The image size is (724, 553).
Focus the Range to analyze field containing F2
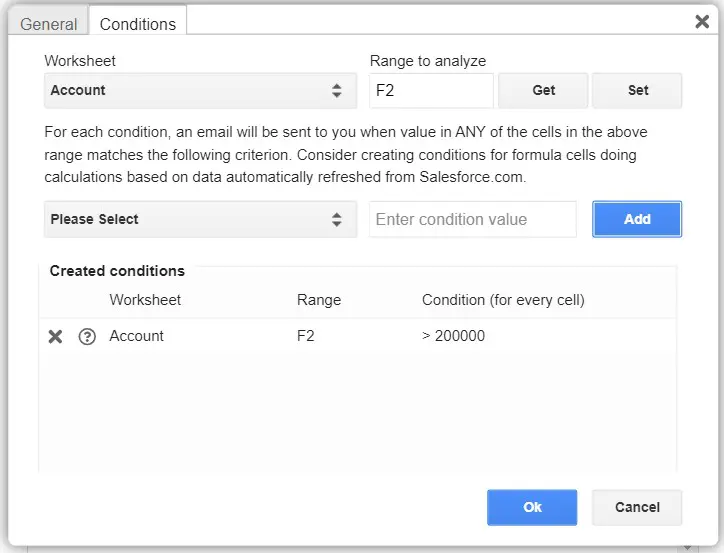tap(431, 90)
